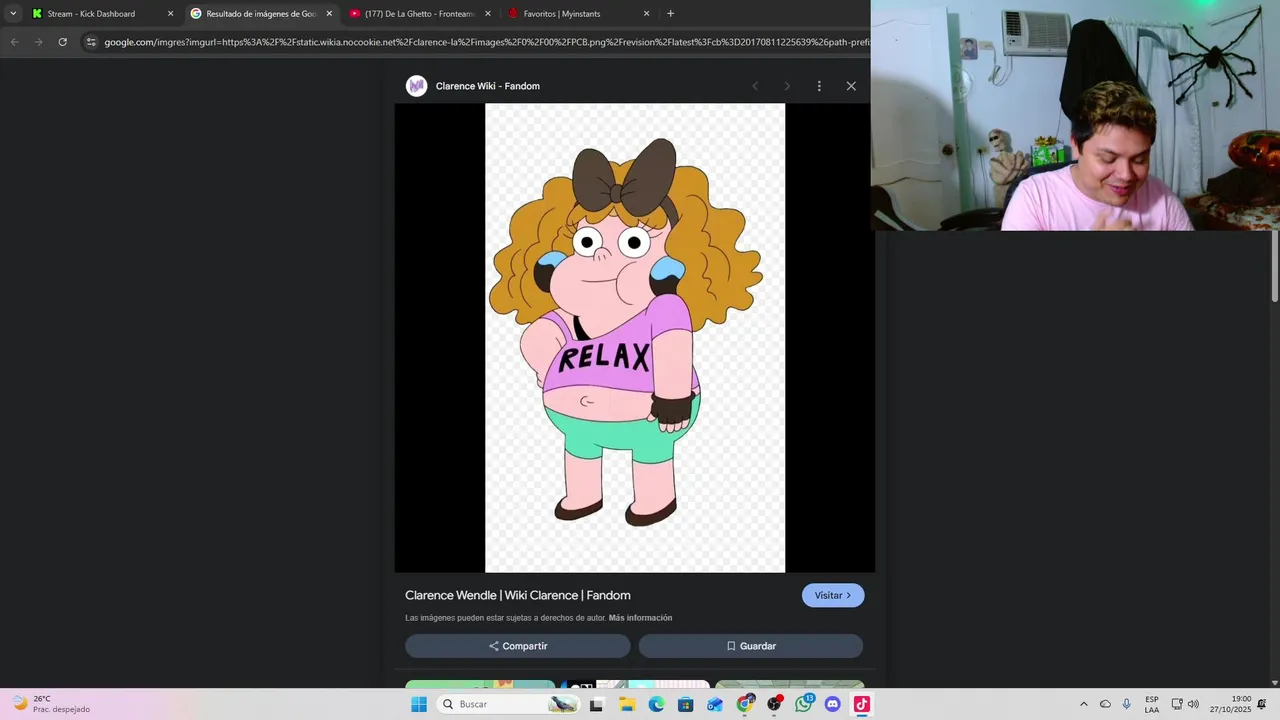Go back to previous page
This screenshot has width=1280, height=720.
[x=14, y=42]
